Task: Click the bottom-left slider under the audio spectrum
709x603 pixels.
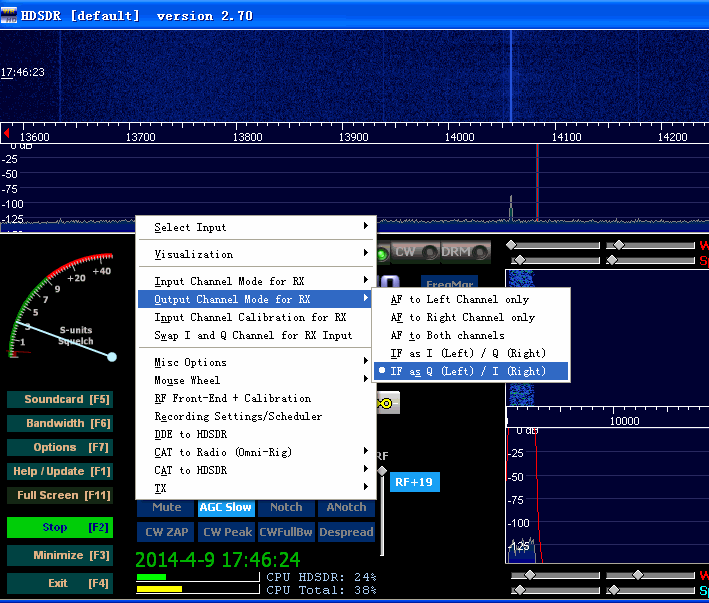Action: [x=555, y=590]
